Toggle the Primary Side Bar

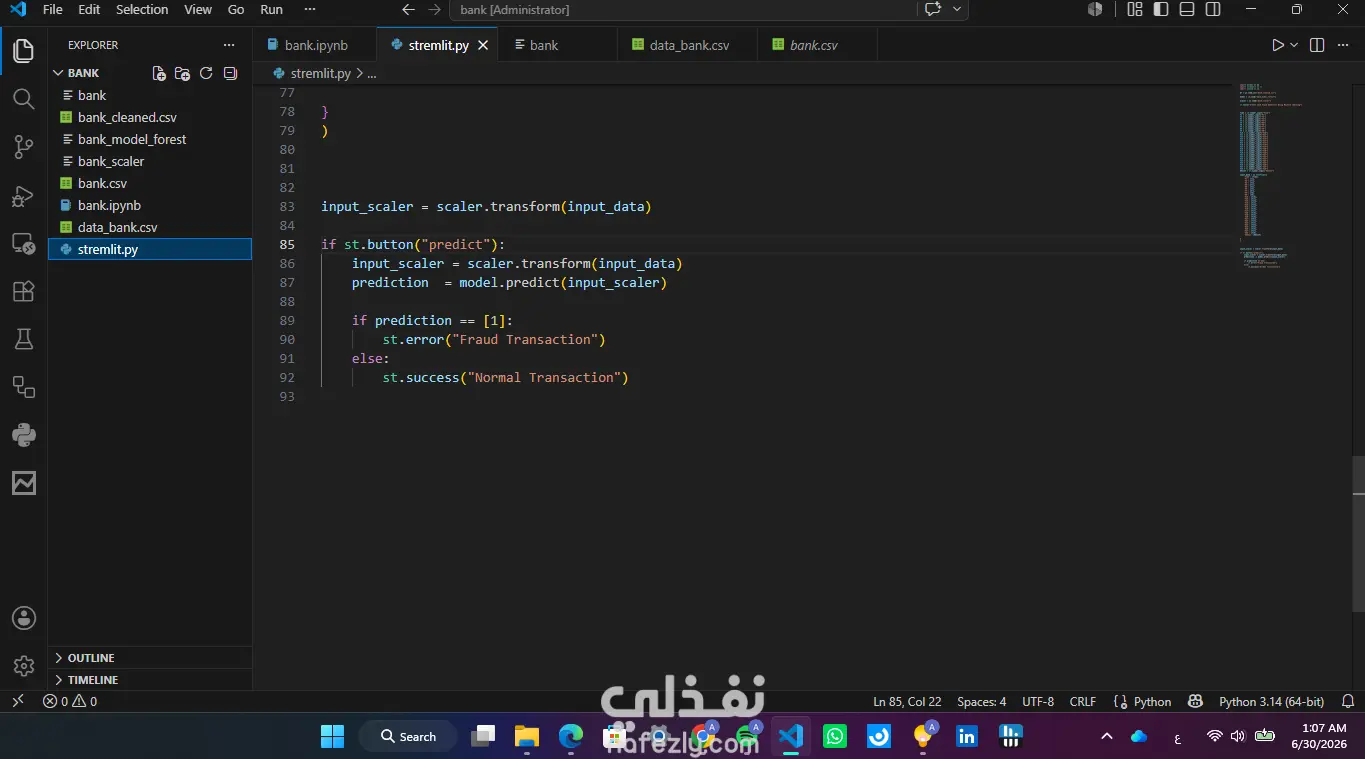coord(1161,10)
